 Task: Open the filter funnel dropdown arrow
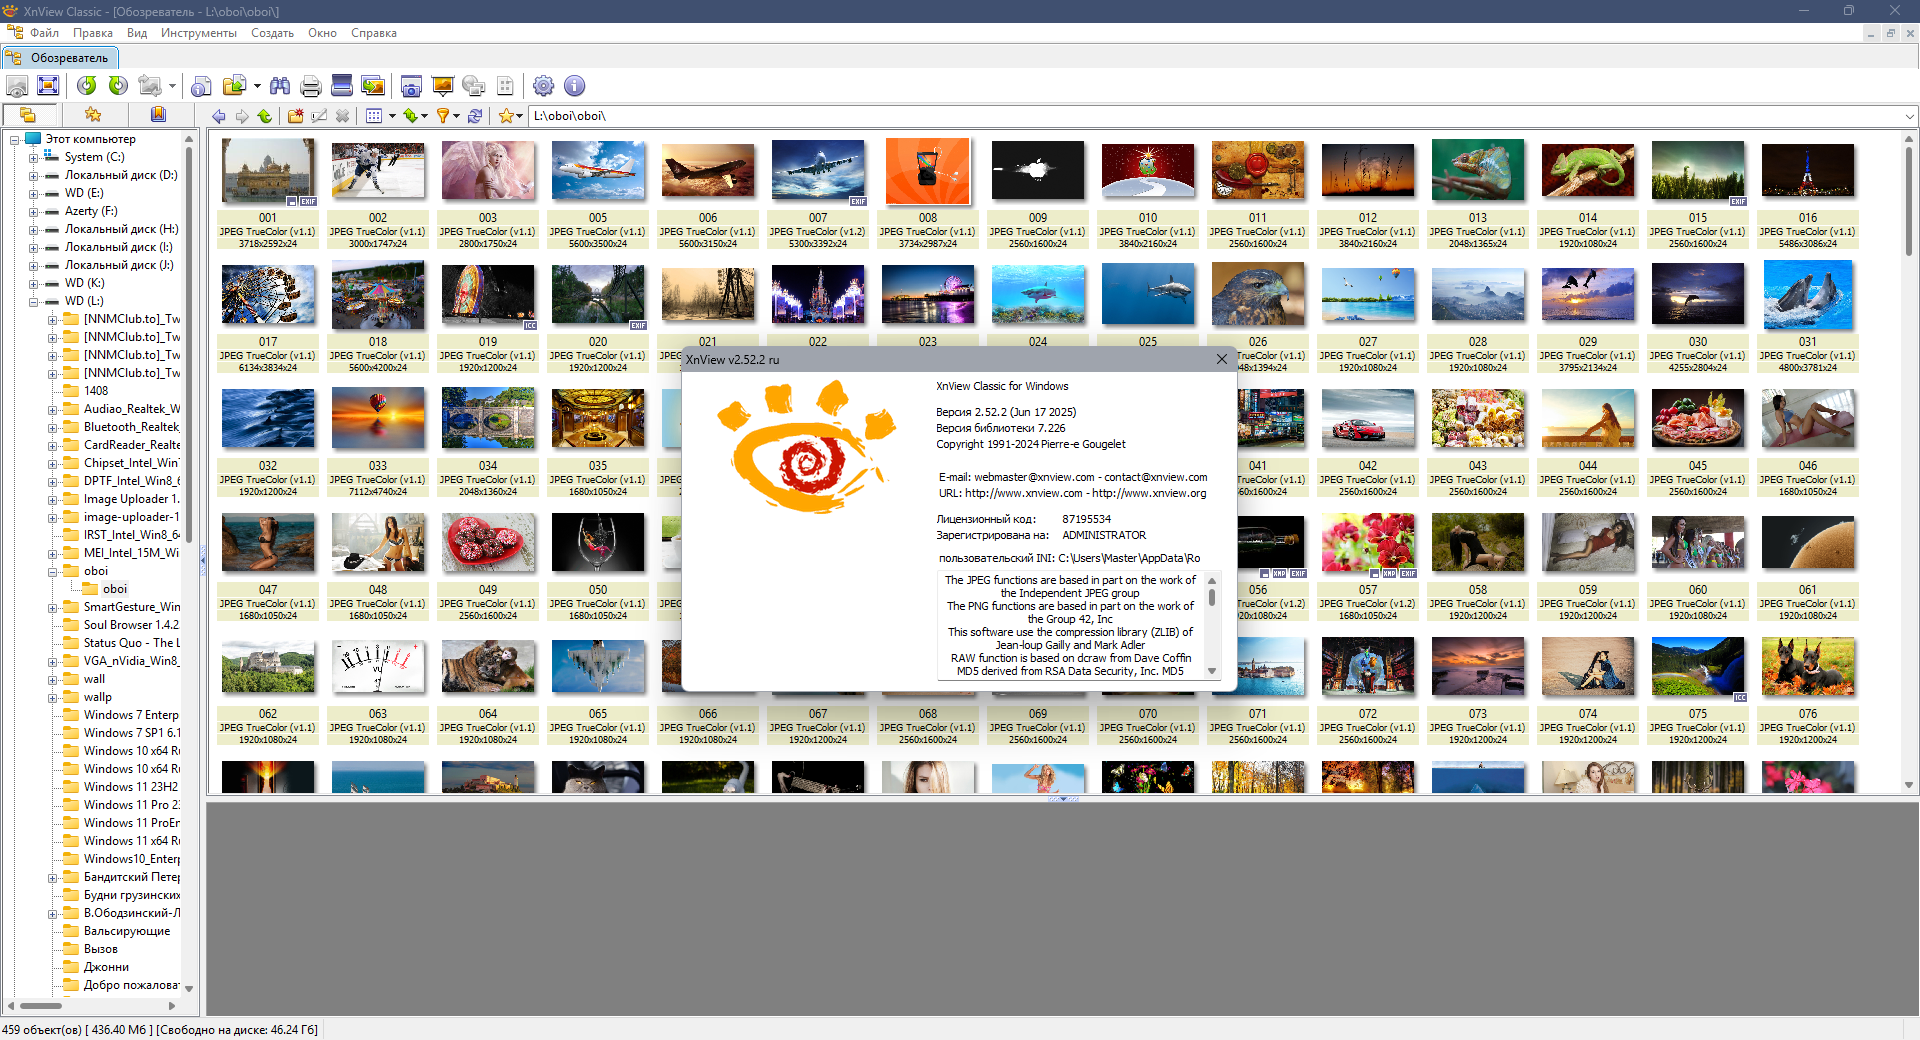pos(457,116)
